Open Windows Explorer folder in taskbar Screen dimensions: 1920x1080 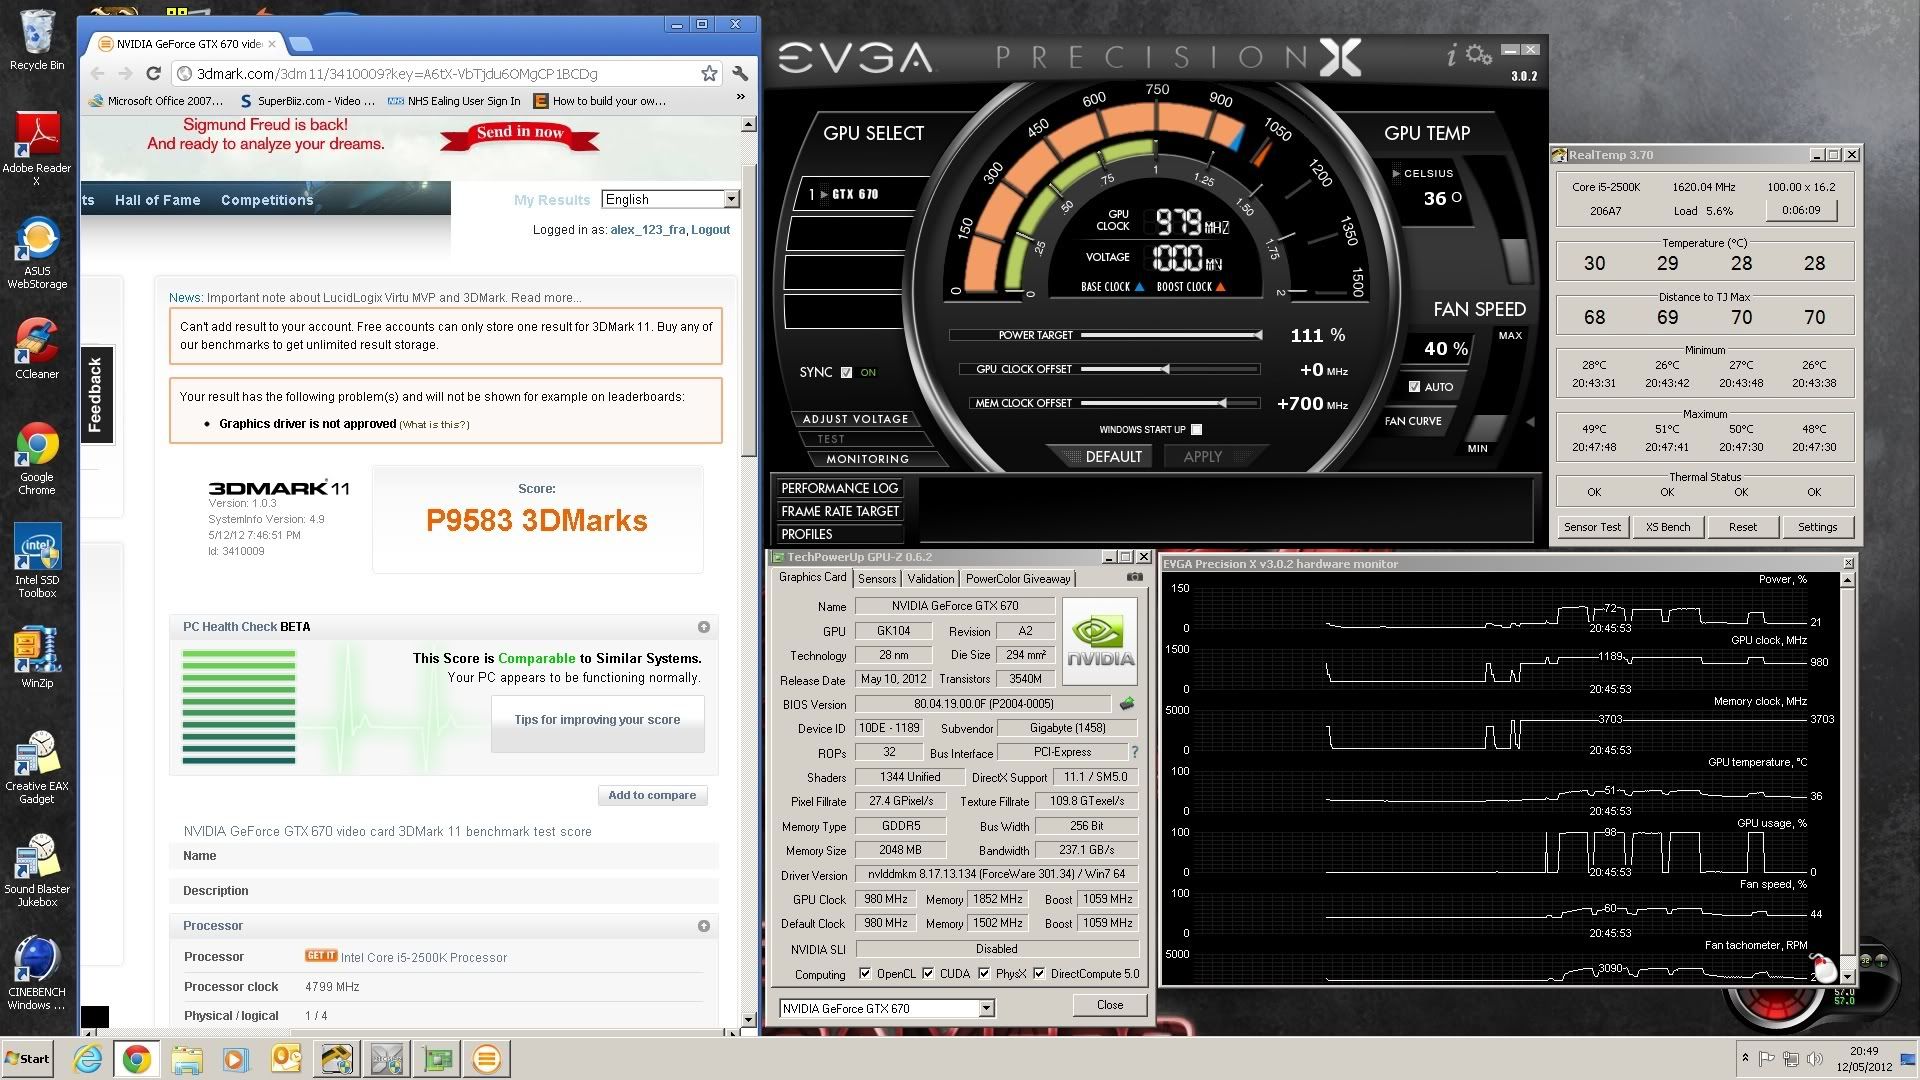(186, 1059)
